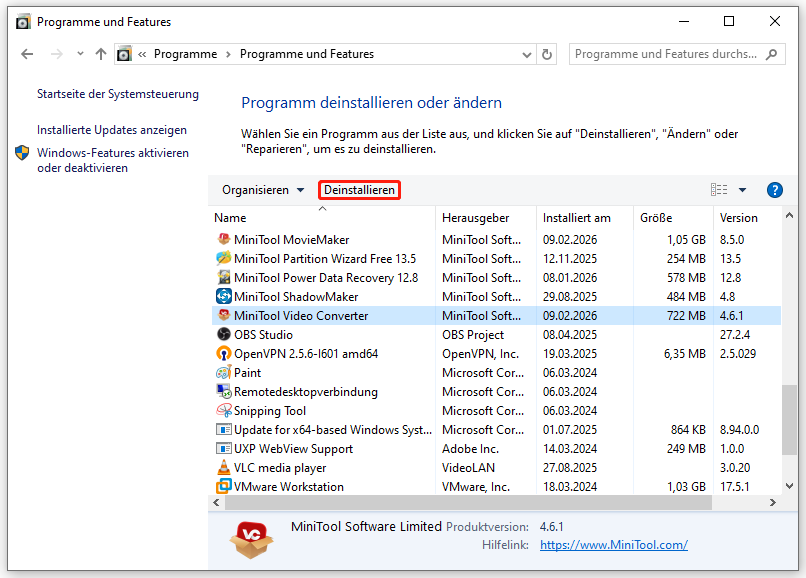
Task: Select the MiniTool ShadowMaker icon
Action: point(224,297)
